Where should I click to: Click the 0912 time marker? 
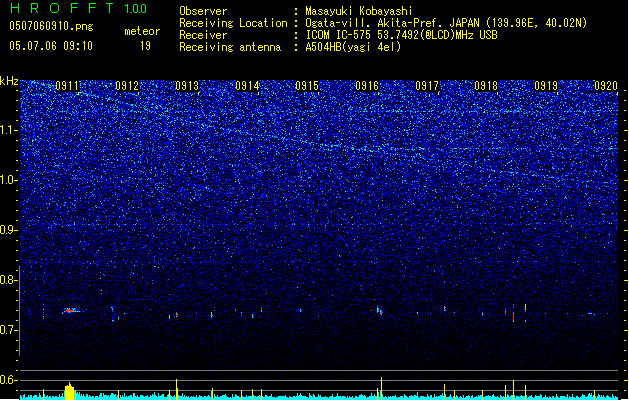click(127, 86)
